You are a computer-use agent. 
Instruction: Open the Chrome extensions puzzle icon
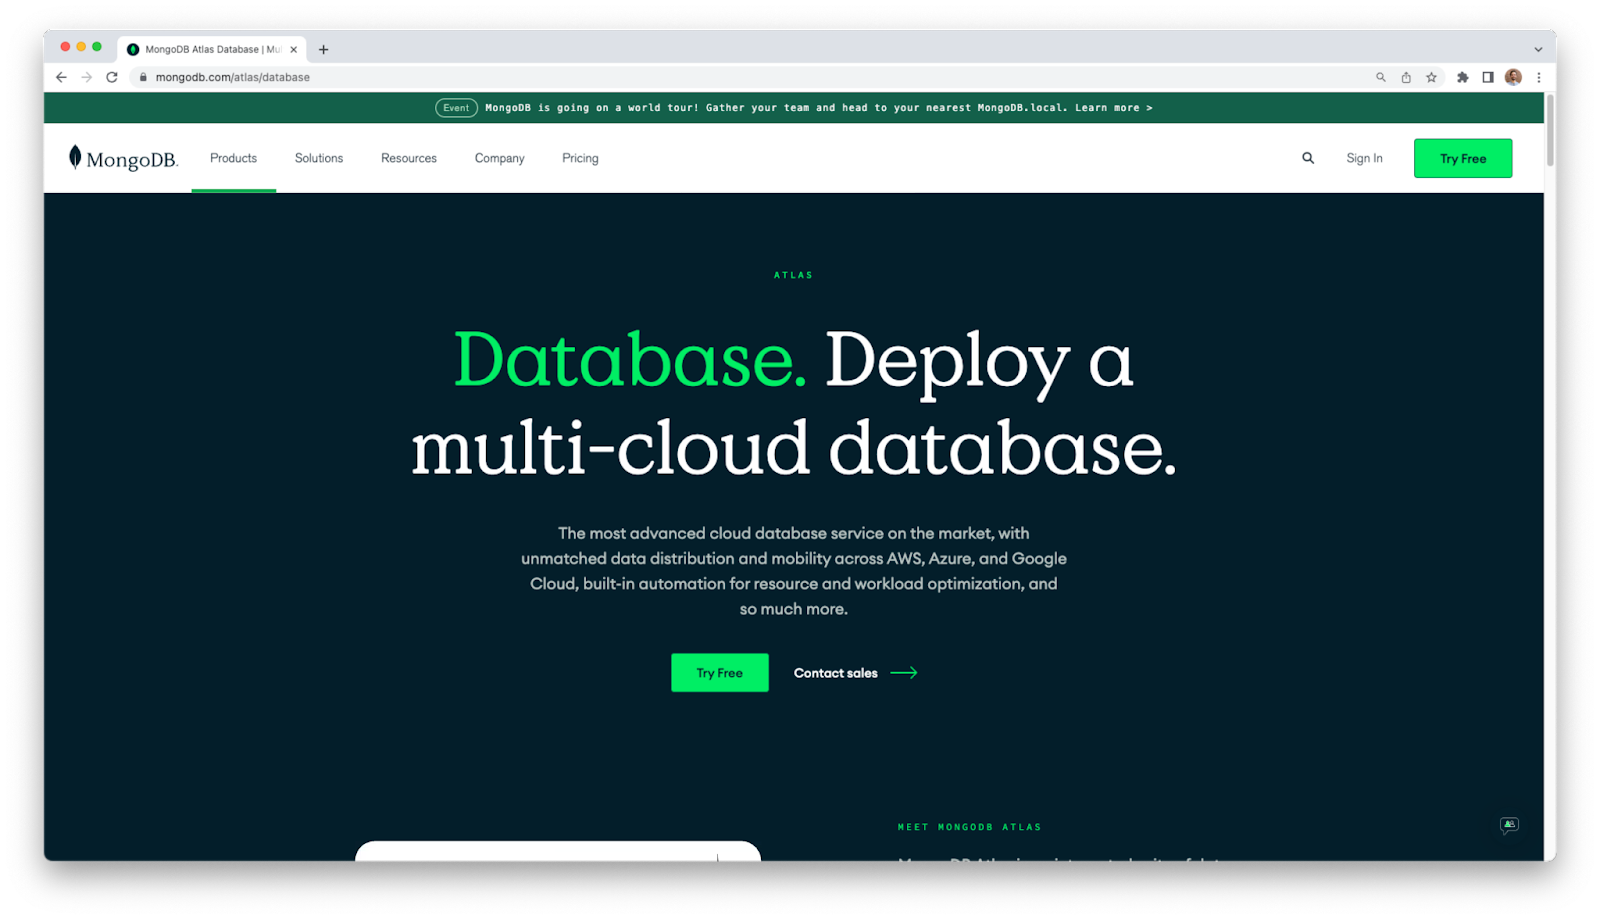(1462, 77)
